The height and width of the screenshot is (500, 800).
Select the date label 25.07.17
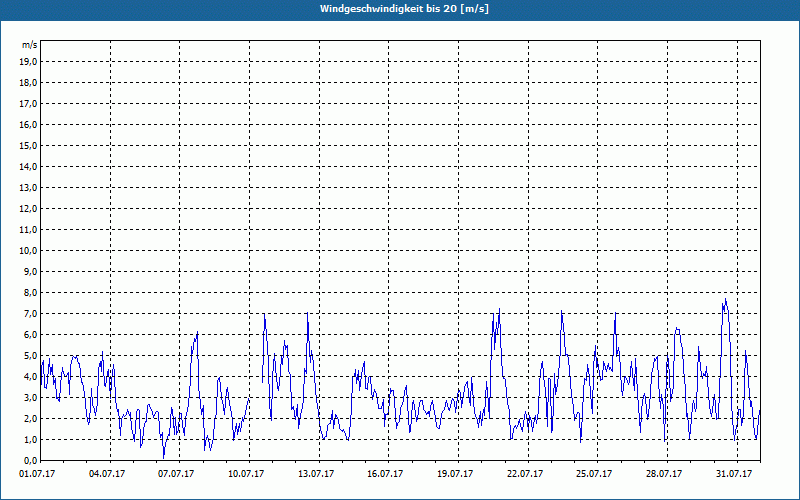[594, 474]
